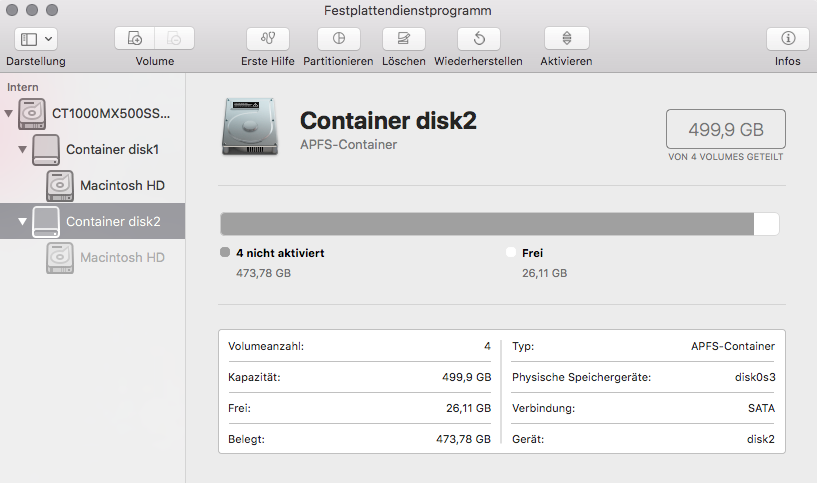Collapse Container disk2 disclosure triangle
Screen dimensions: 817x483
click(x=23, y=222)
